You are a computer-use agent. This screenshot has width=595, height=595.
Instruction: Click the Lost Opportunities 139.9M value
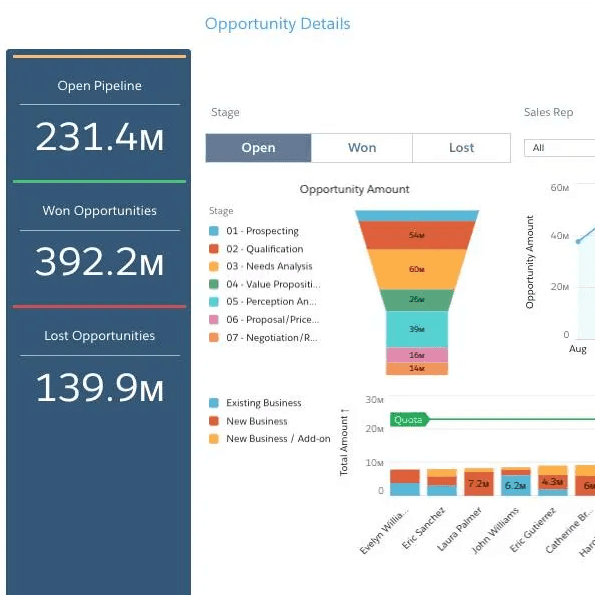click(99, 387)
